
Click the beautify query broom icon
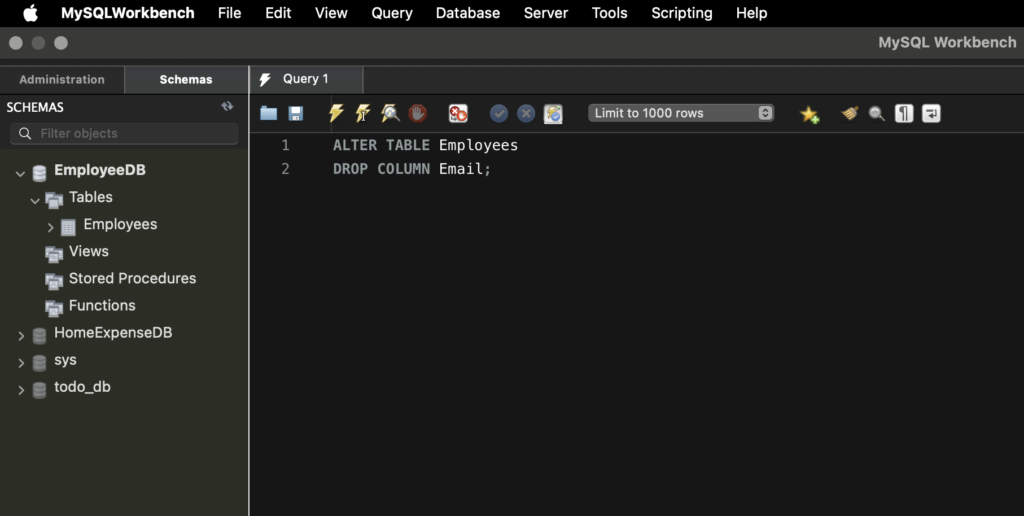(850, 114)
